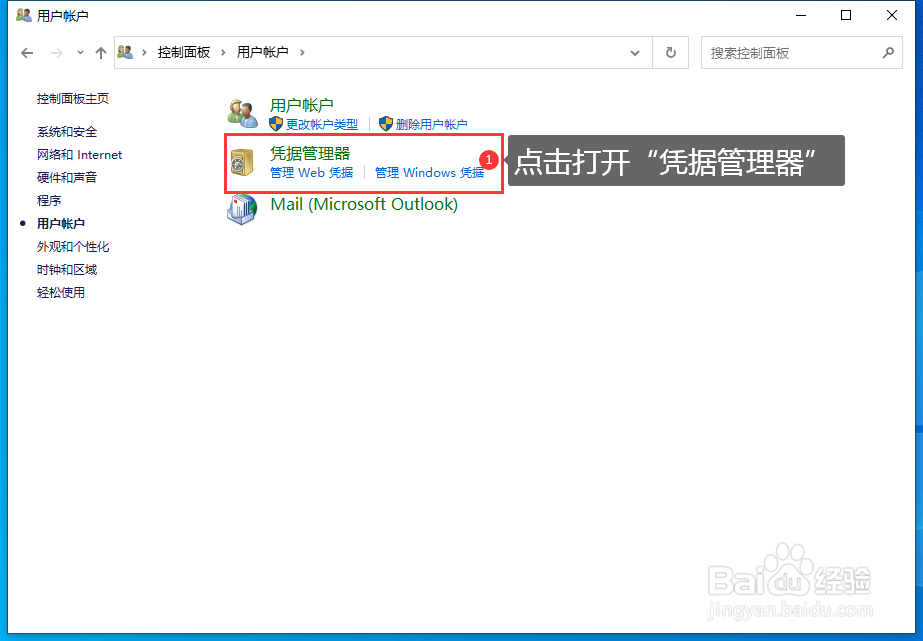Open Mail (Microsoft Outlook) settings icon
Viewport: 923px width, 641px height.
241,210
